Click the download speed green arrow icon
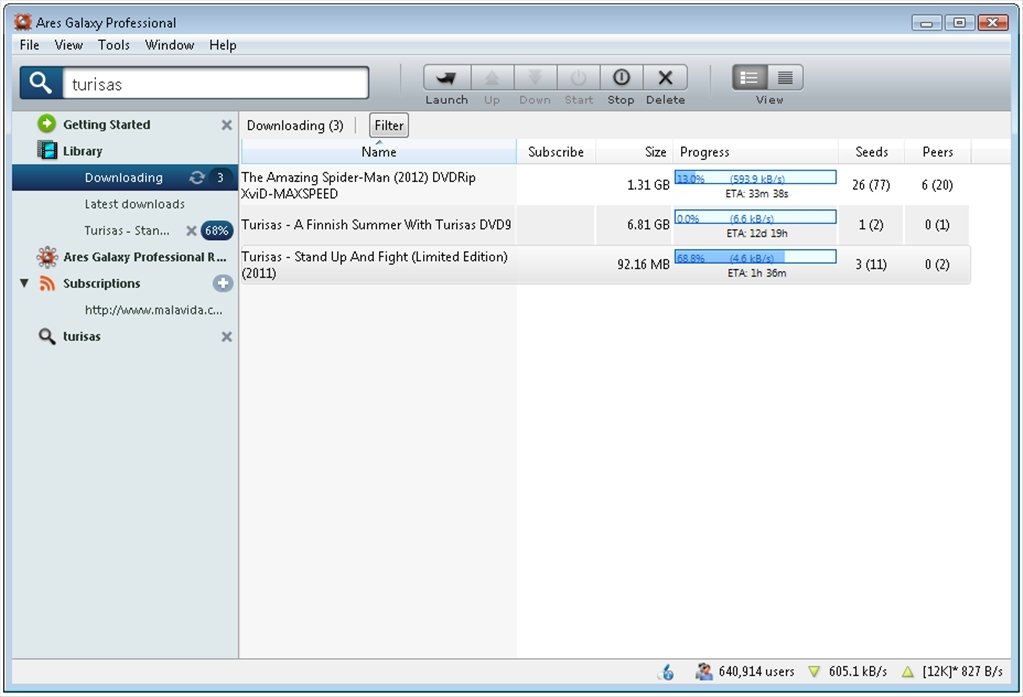 tap(814, 672)
